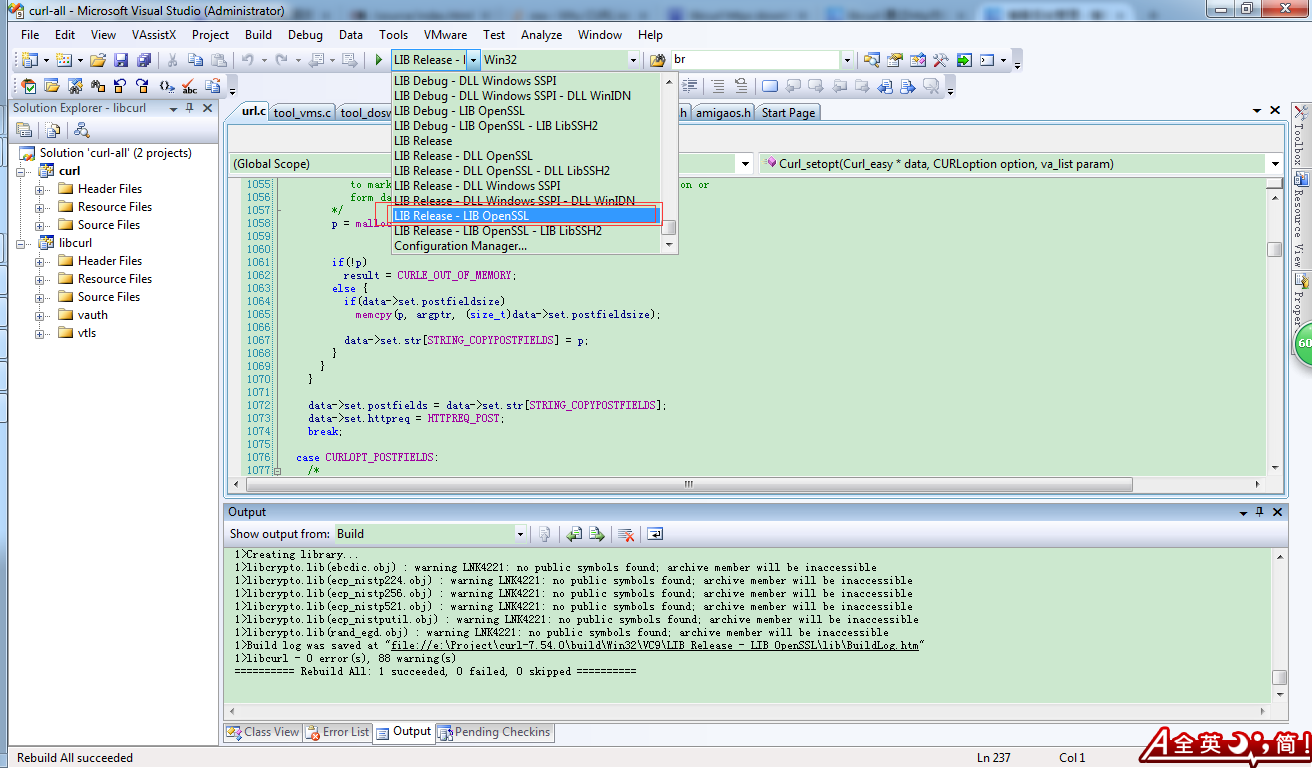Expand the vauth folder node
The image size is (1312, 768).
point(41,315)
